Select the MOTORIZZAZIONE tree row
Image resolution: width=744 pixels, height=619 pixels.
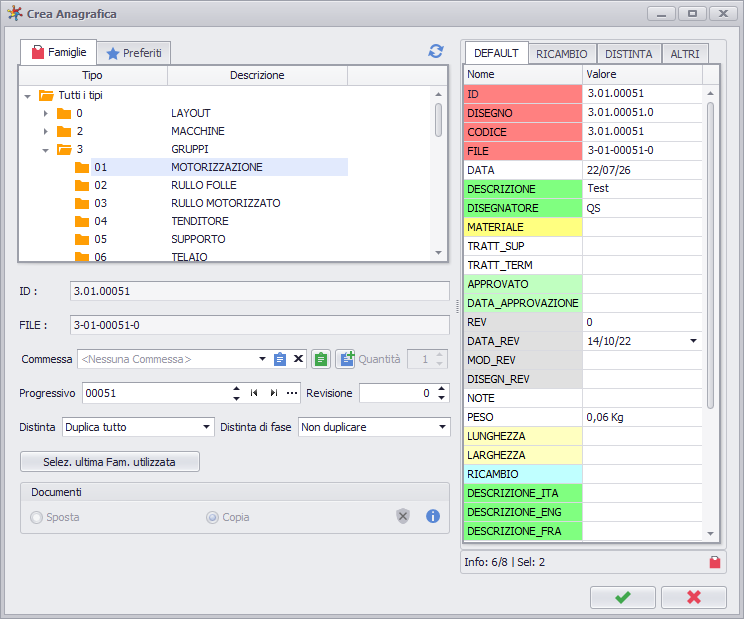pos(219,167)
